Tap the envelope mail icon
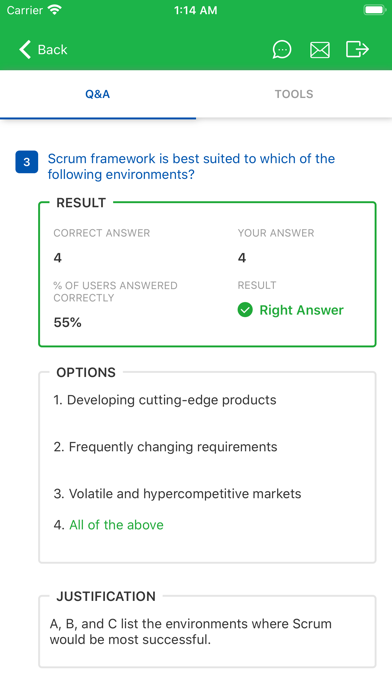This screenshot has height=696, width=392. [320, 50]
